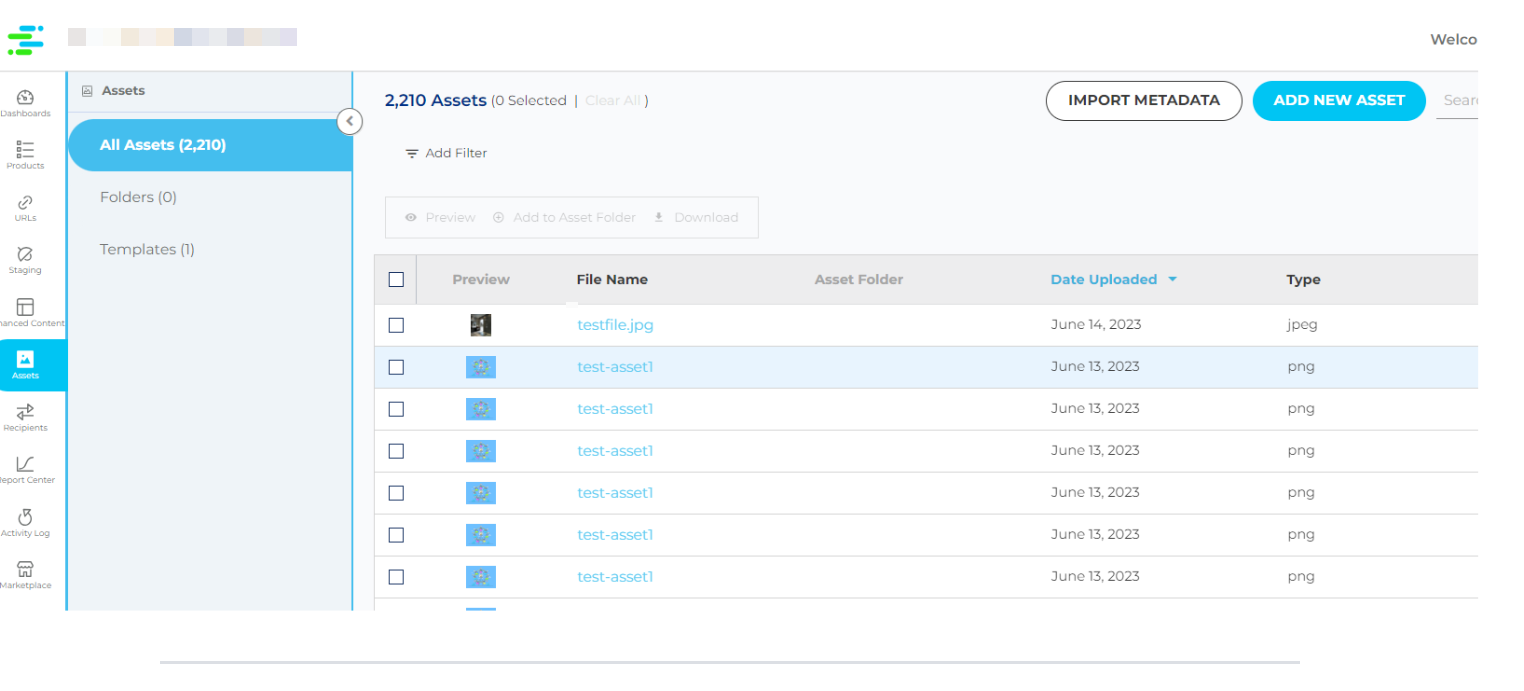The width and height of the screenshot is (1524, 691).
Task: Open the Recipients arrows icon
Action: click(x=26, y=412)
